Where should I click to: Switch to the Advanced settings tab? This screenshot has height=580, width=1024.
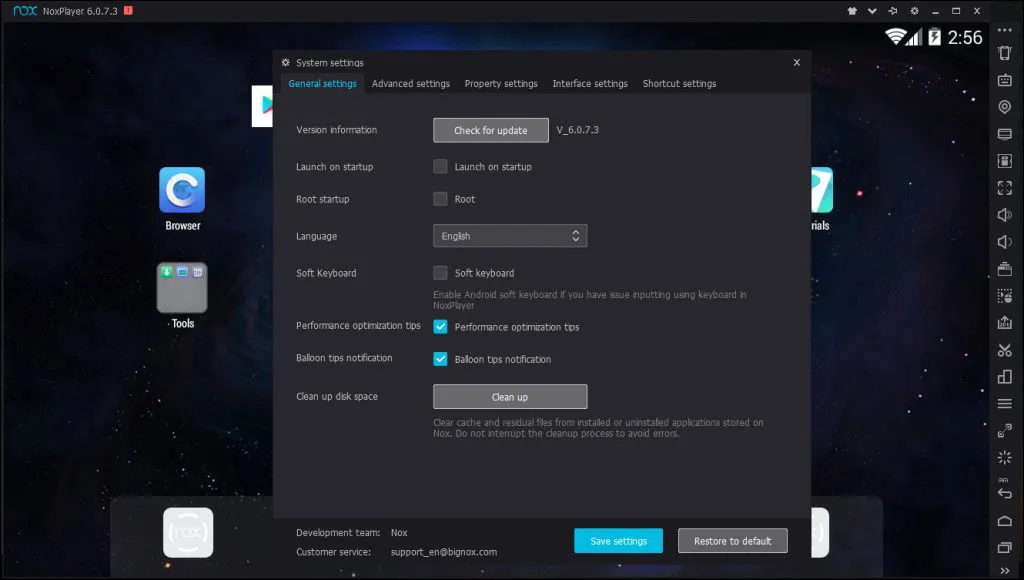(410, 84)
